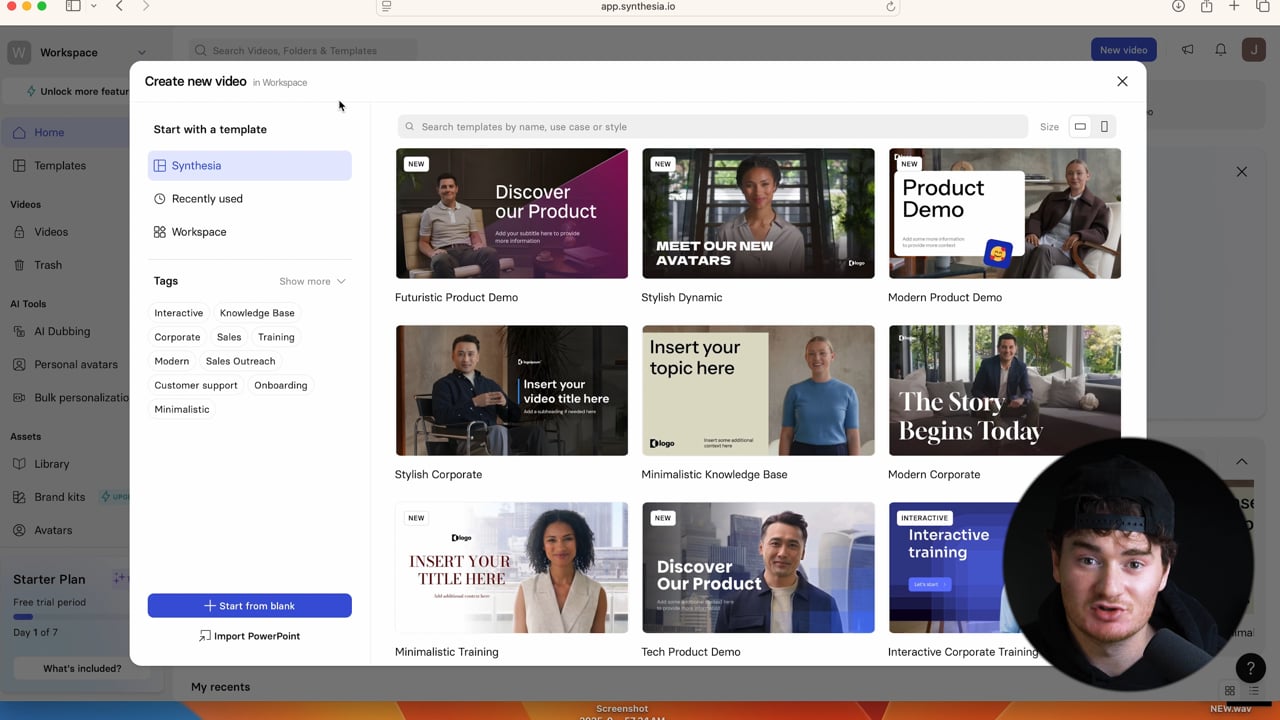Click Avatars icon in sidebar
The width and height of the screenshot is (1280, 720).
19,530
